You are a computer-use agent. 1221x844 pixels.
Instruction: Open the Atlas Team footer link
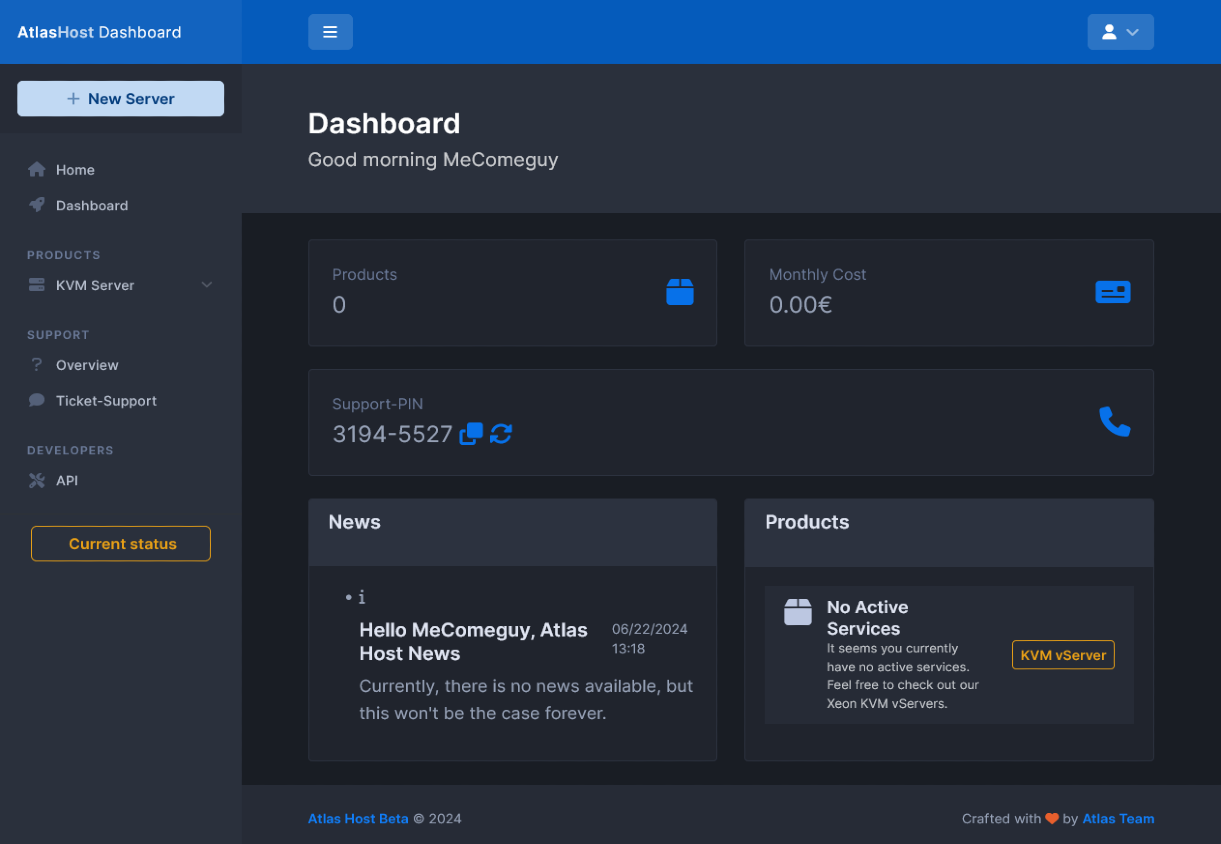(x=1118, y=818)
